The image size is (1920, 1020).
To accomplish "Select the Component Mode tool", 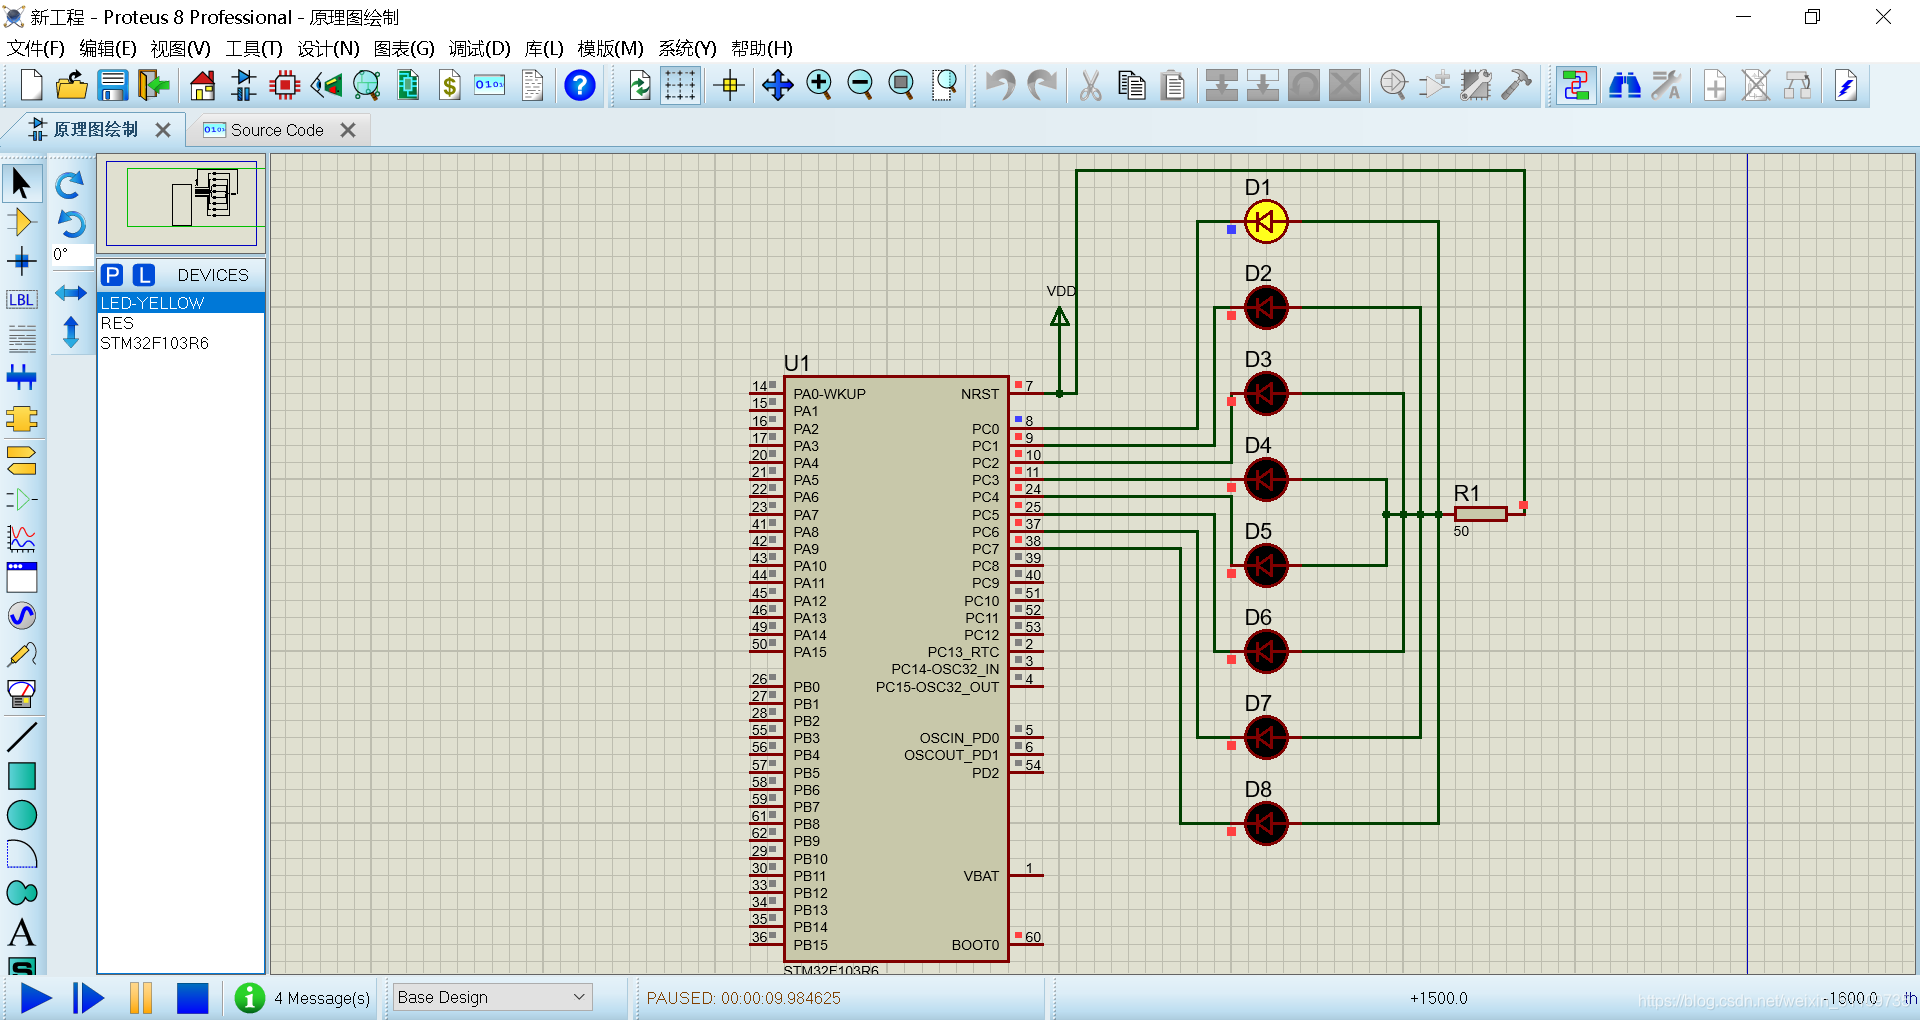I will point(22,222).
